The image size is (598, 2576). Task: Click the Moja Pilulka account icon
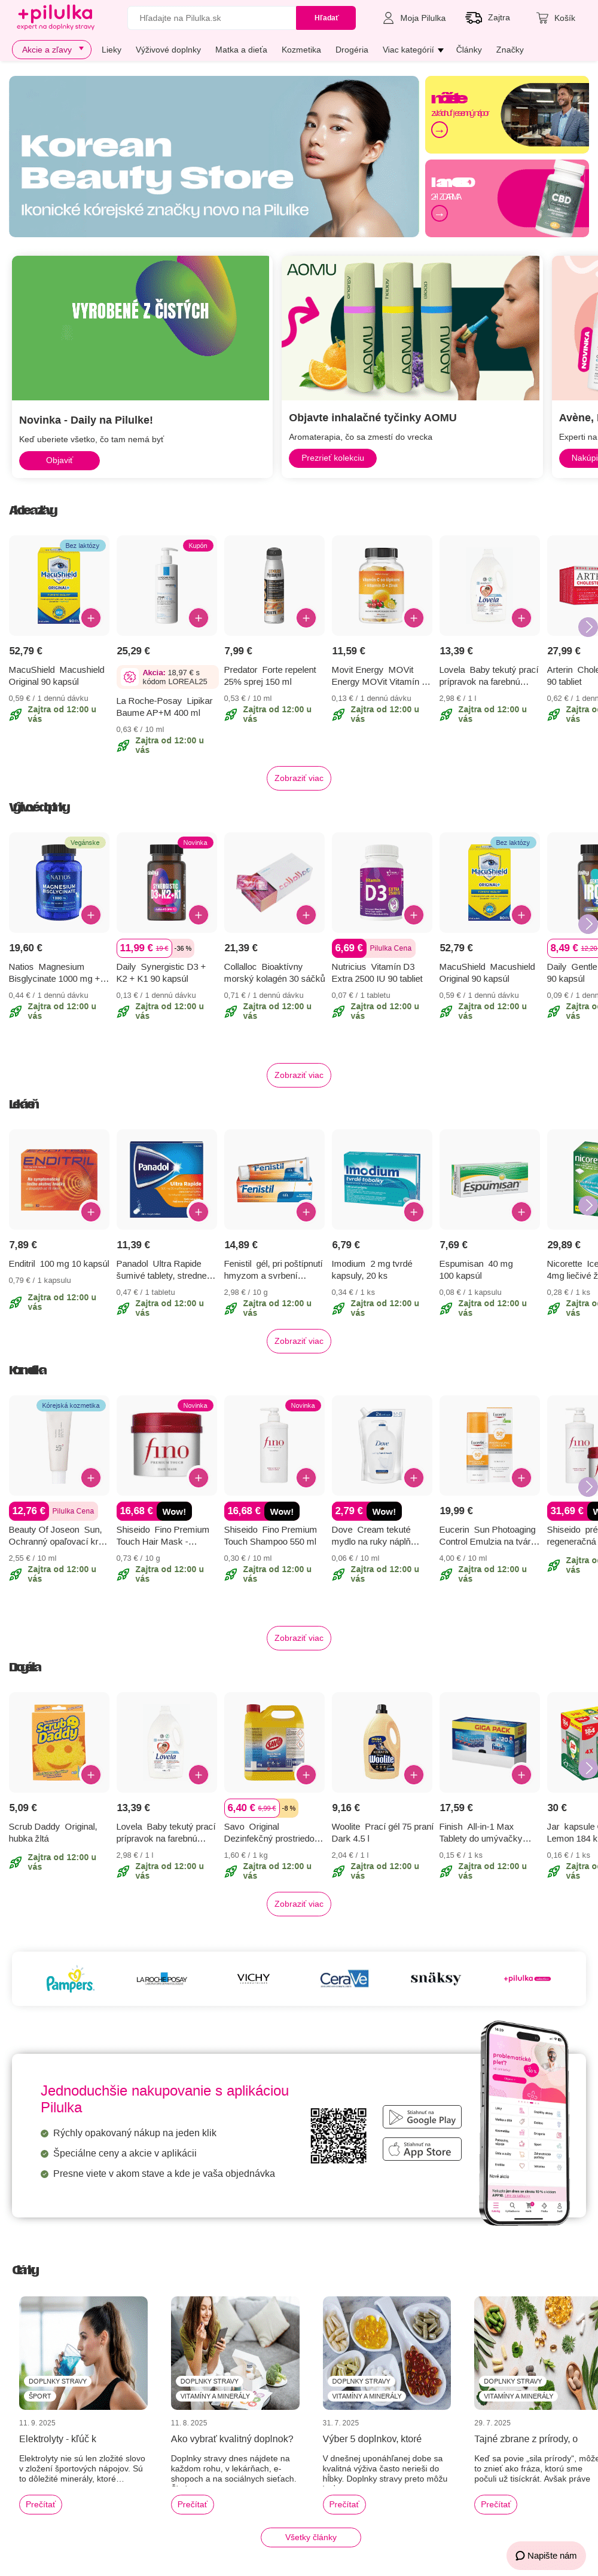[x=388, y=18]
